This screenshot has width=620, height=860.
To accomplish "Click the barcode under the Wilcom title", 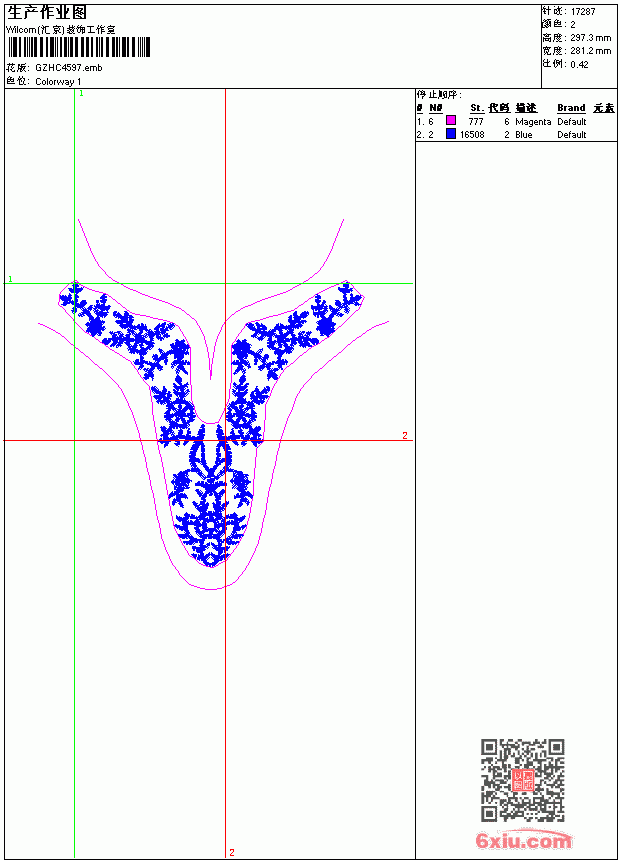I will click(x=78, y=47).
